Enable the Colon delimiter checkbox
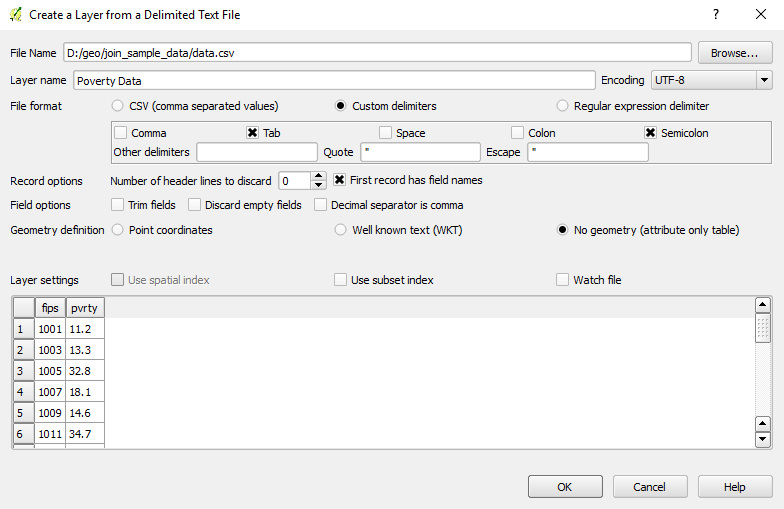Screen dimensions: 784x509 coord(518,132)
